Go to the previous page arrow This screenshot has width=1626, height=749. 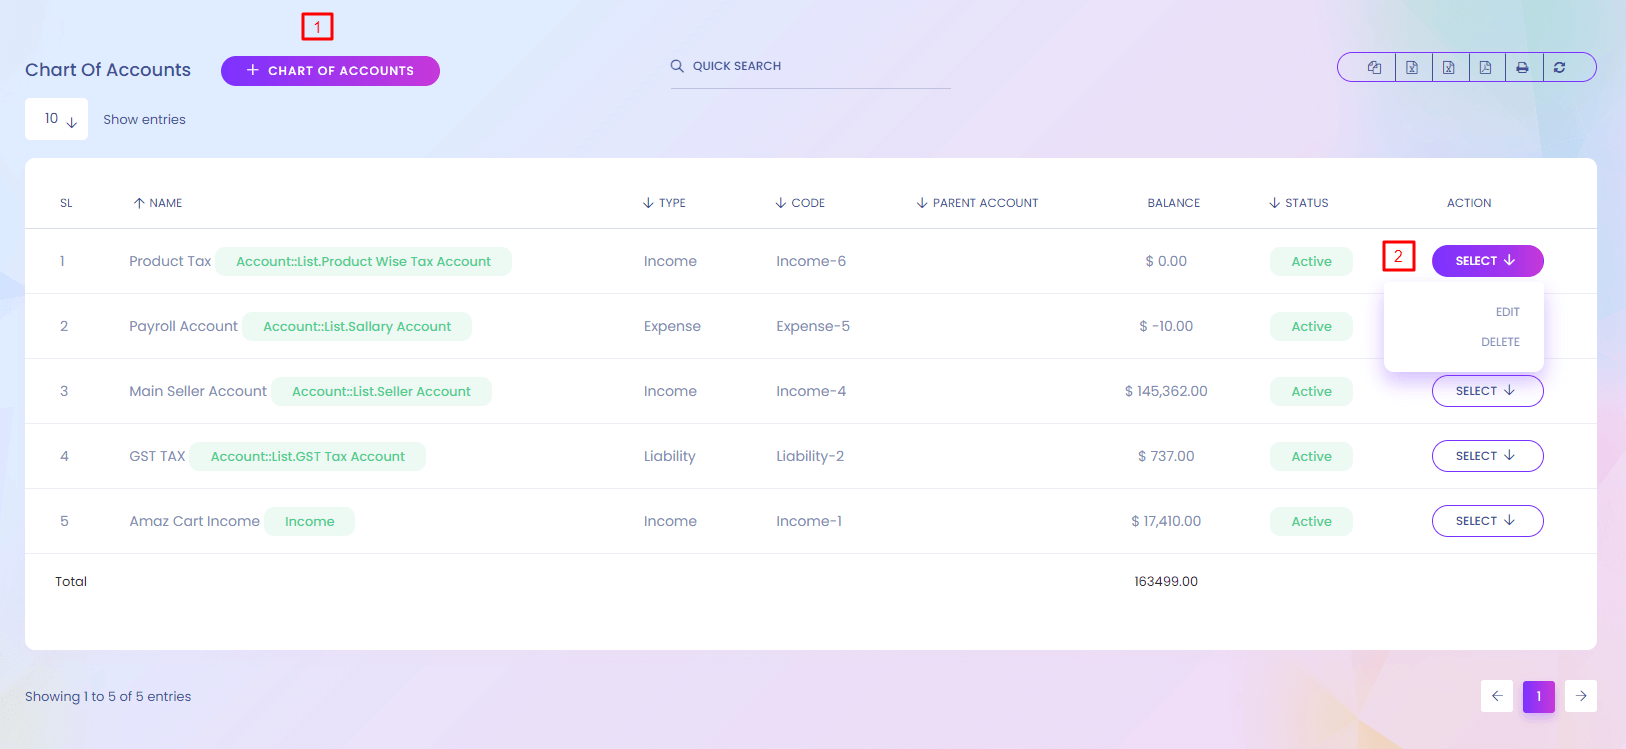1497,696
